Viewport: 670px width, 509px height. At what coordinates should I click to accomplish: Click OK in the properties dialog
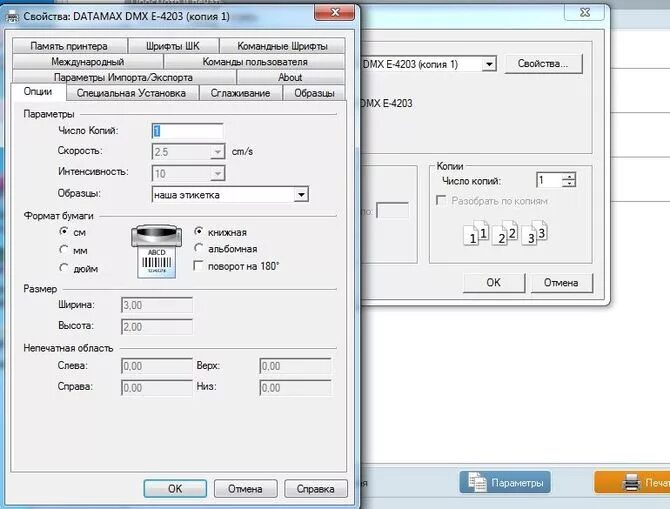[x=175, y=488]
